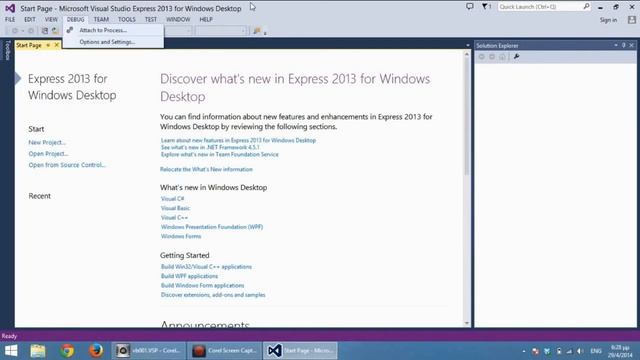640x360 pixels.
Task: Click the Find in Files toolbar icon
Action: pos(257,31)
